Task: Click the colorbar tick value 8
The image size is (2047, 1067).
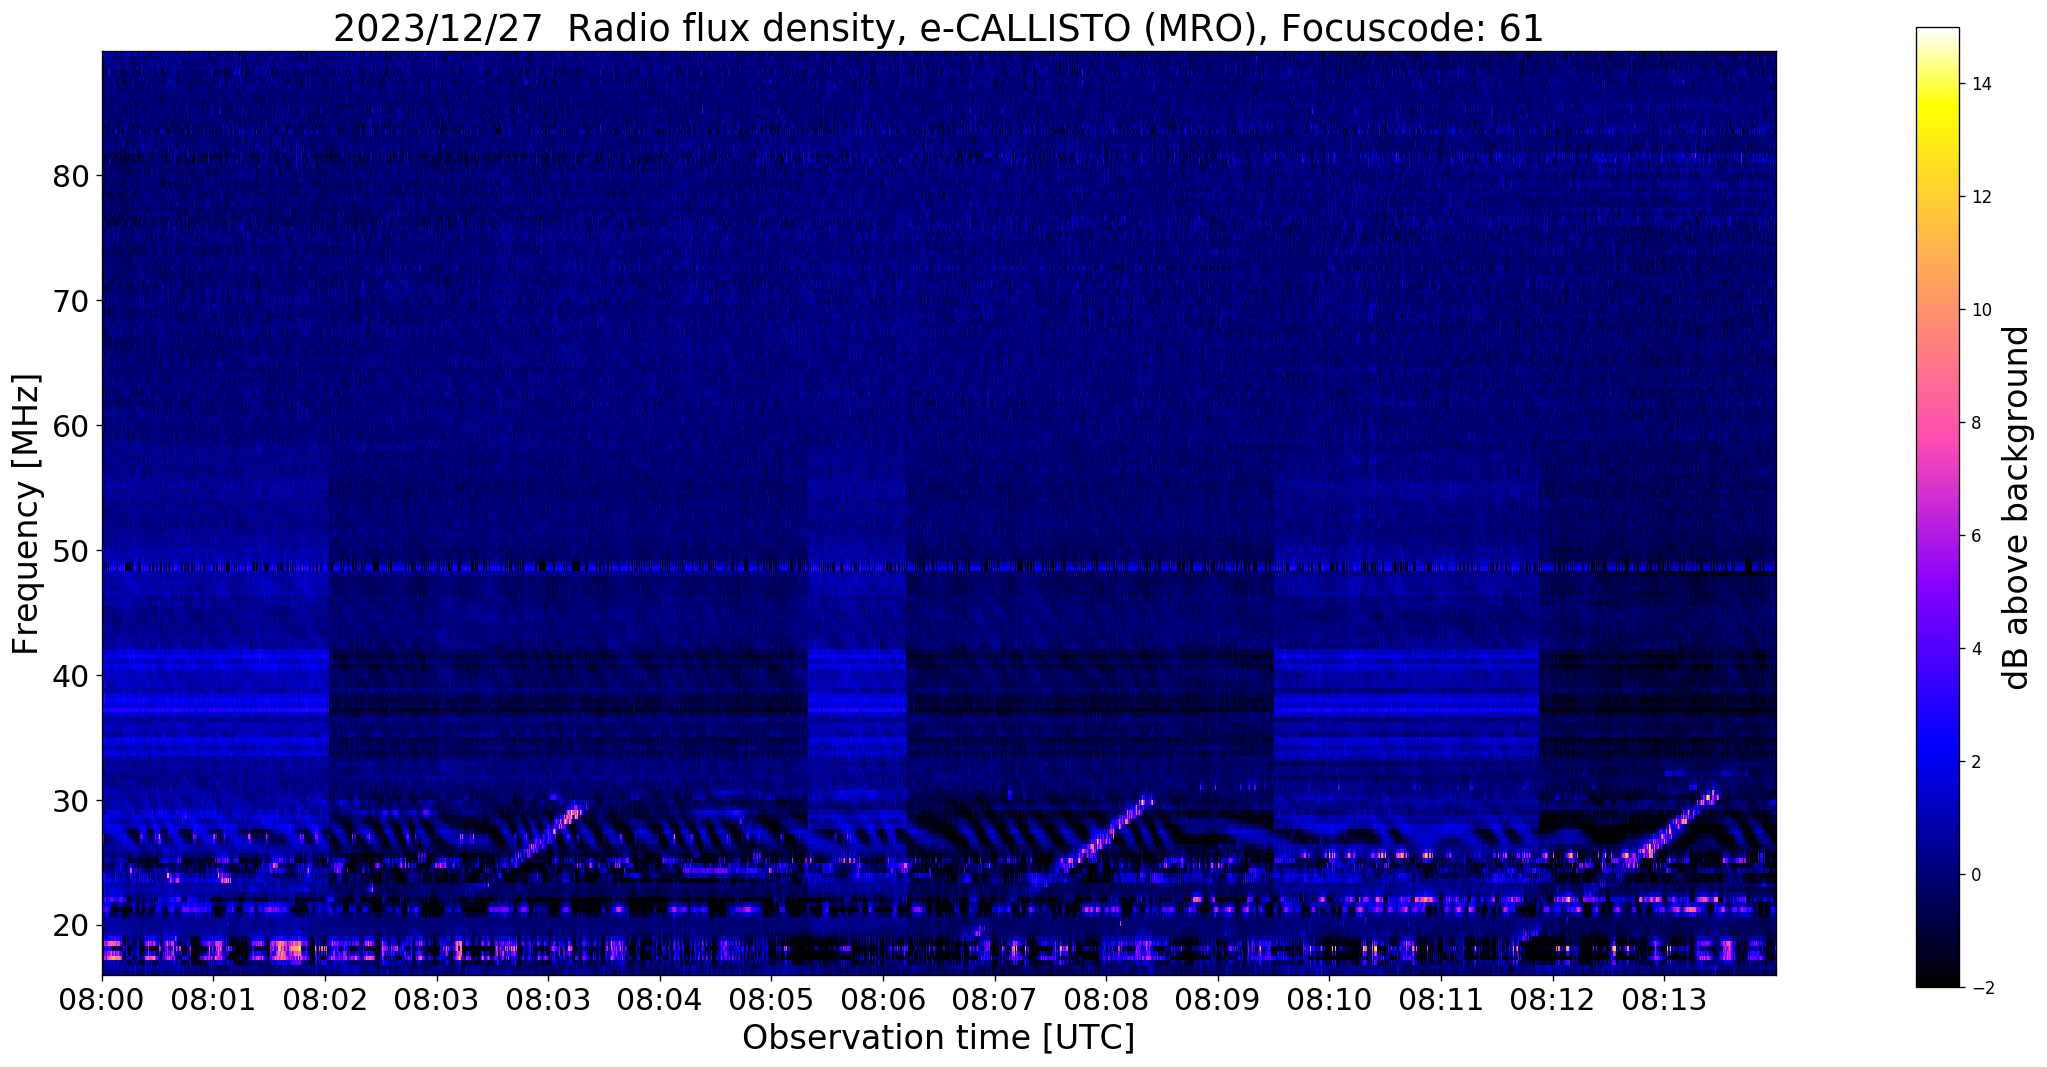Action: [x=1975, y=423]
